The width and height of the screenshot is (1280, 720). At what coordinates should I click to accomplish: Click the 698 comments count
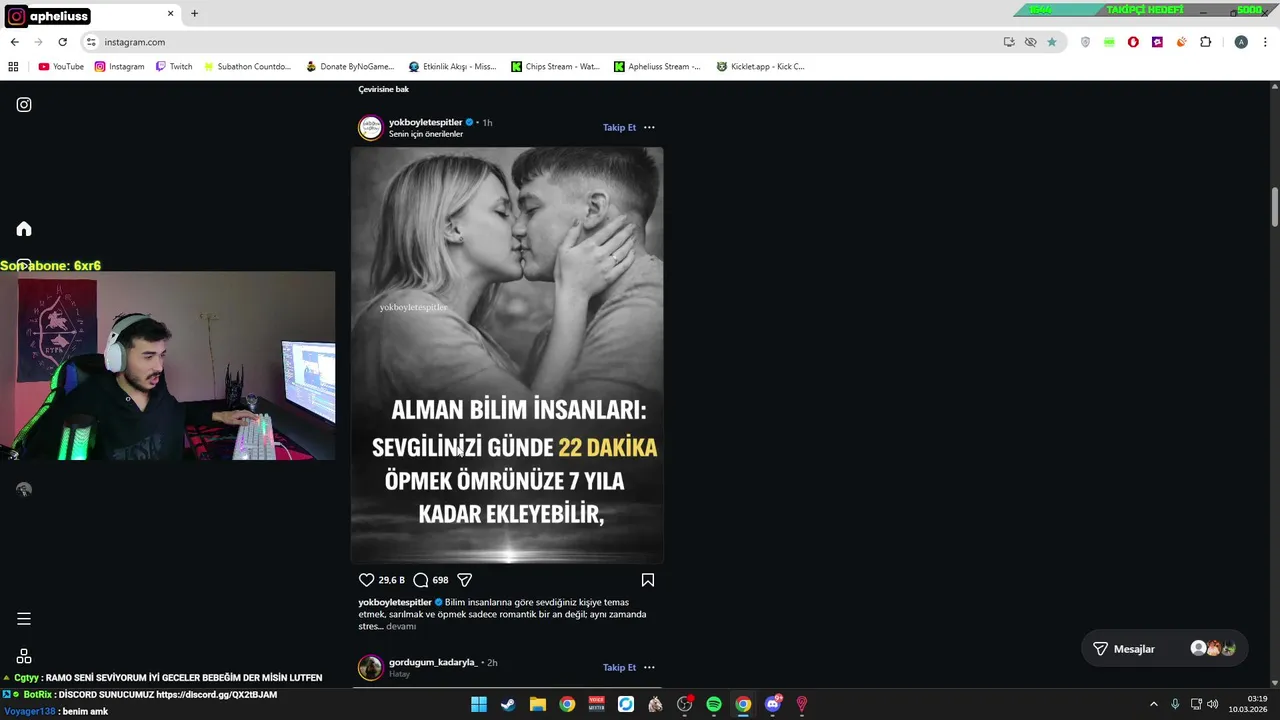click(440, 580)
